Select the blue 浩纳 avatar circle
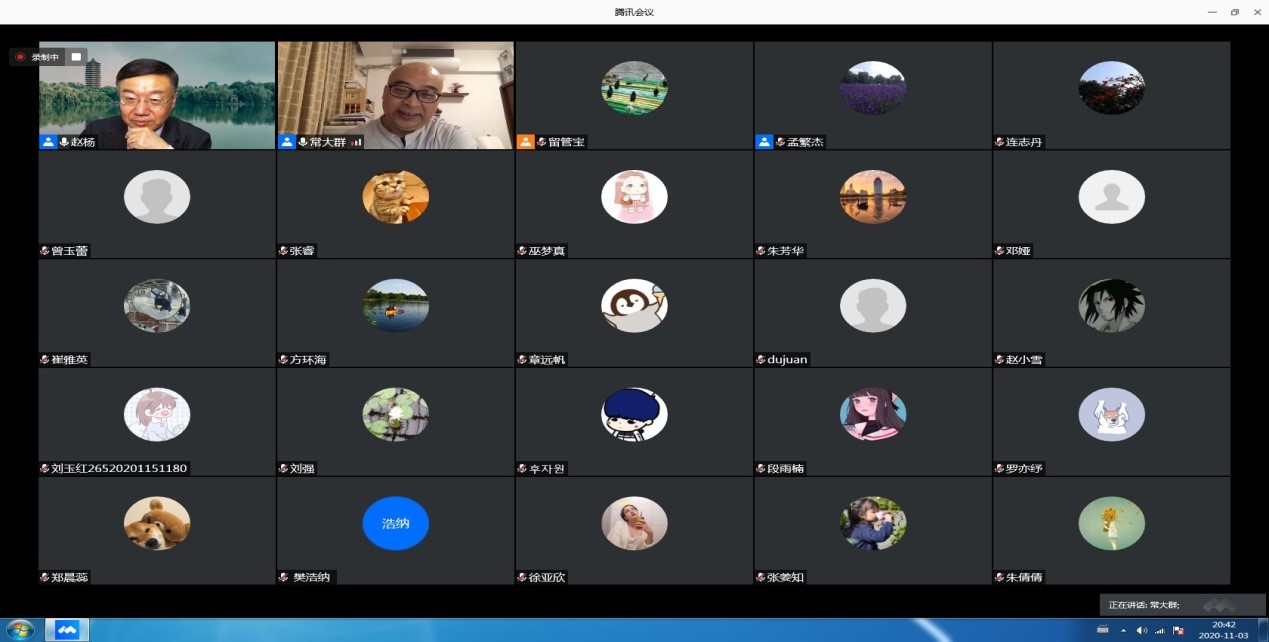The width and height of the screenshot is (1269, 642). click(395, 523)
